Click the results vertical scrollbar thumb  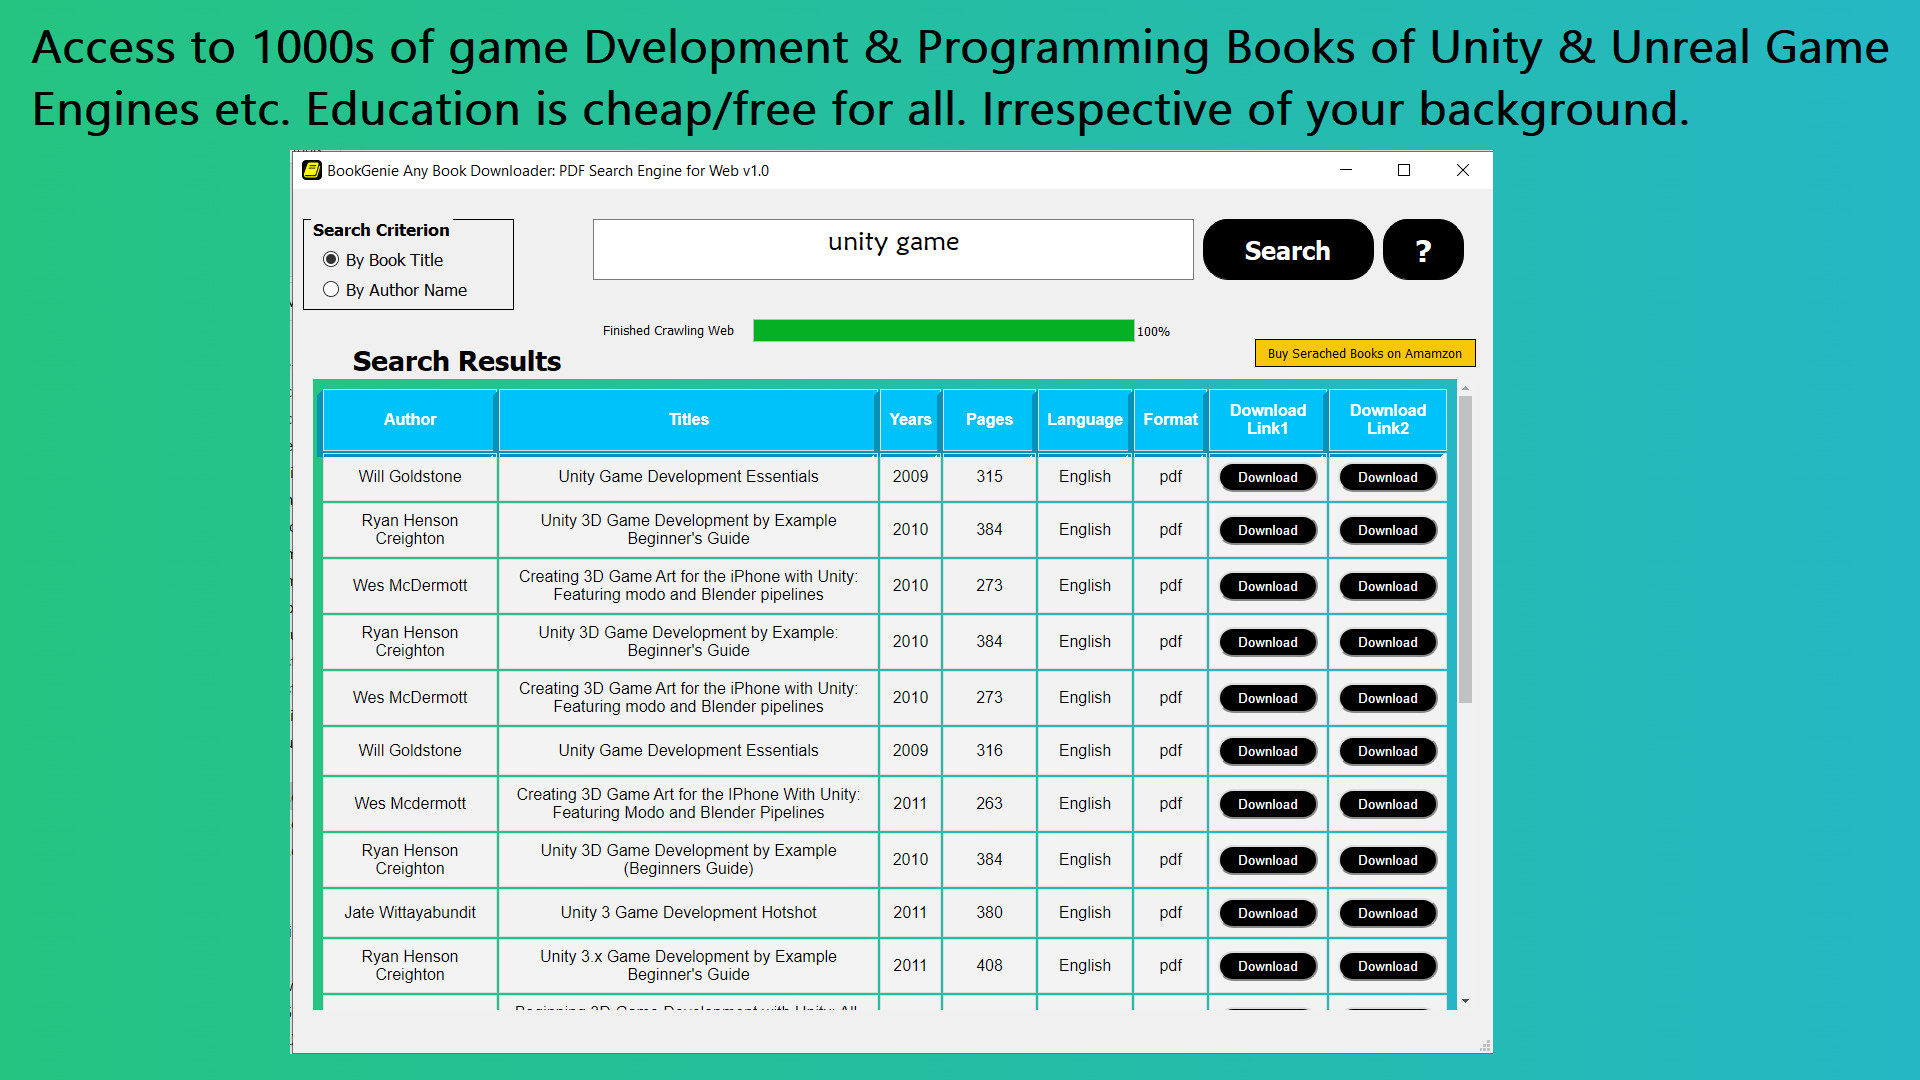(1465, 550)
